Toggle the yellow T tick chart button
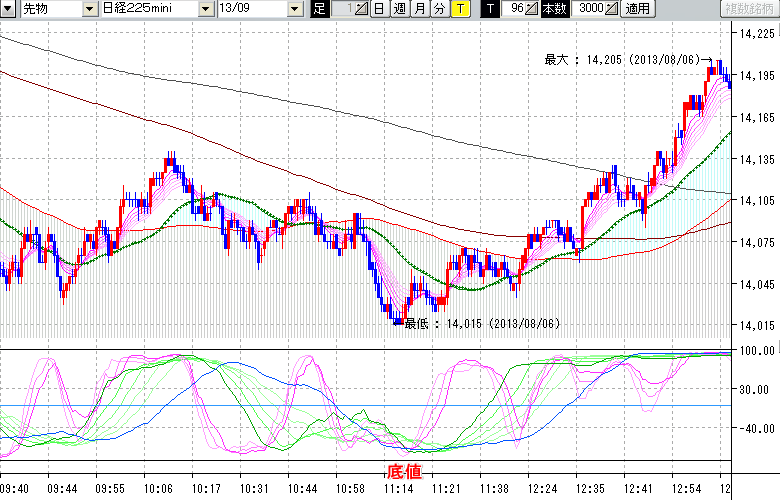Viewport: 780px width, 500px height. coord(459,9)
